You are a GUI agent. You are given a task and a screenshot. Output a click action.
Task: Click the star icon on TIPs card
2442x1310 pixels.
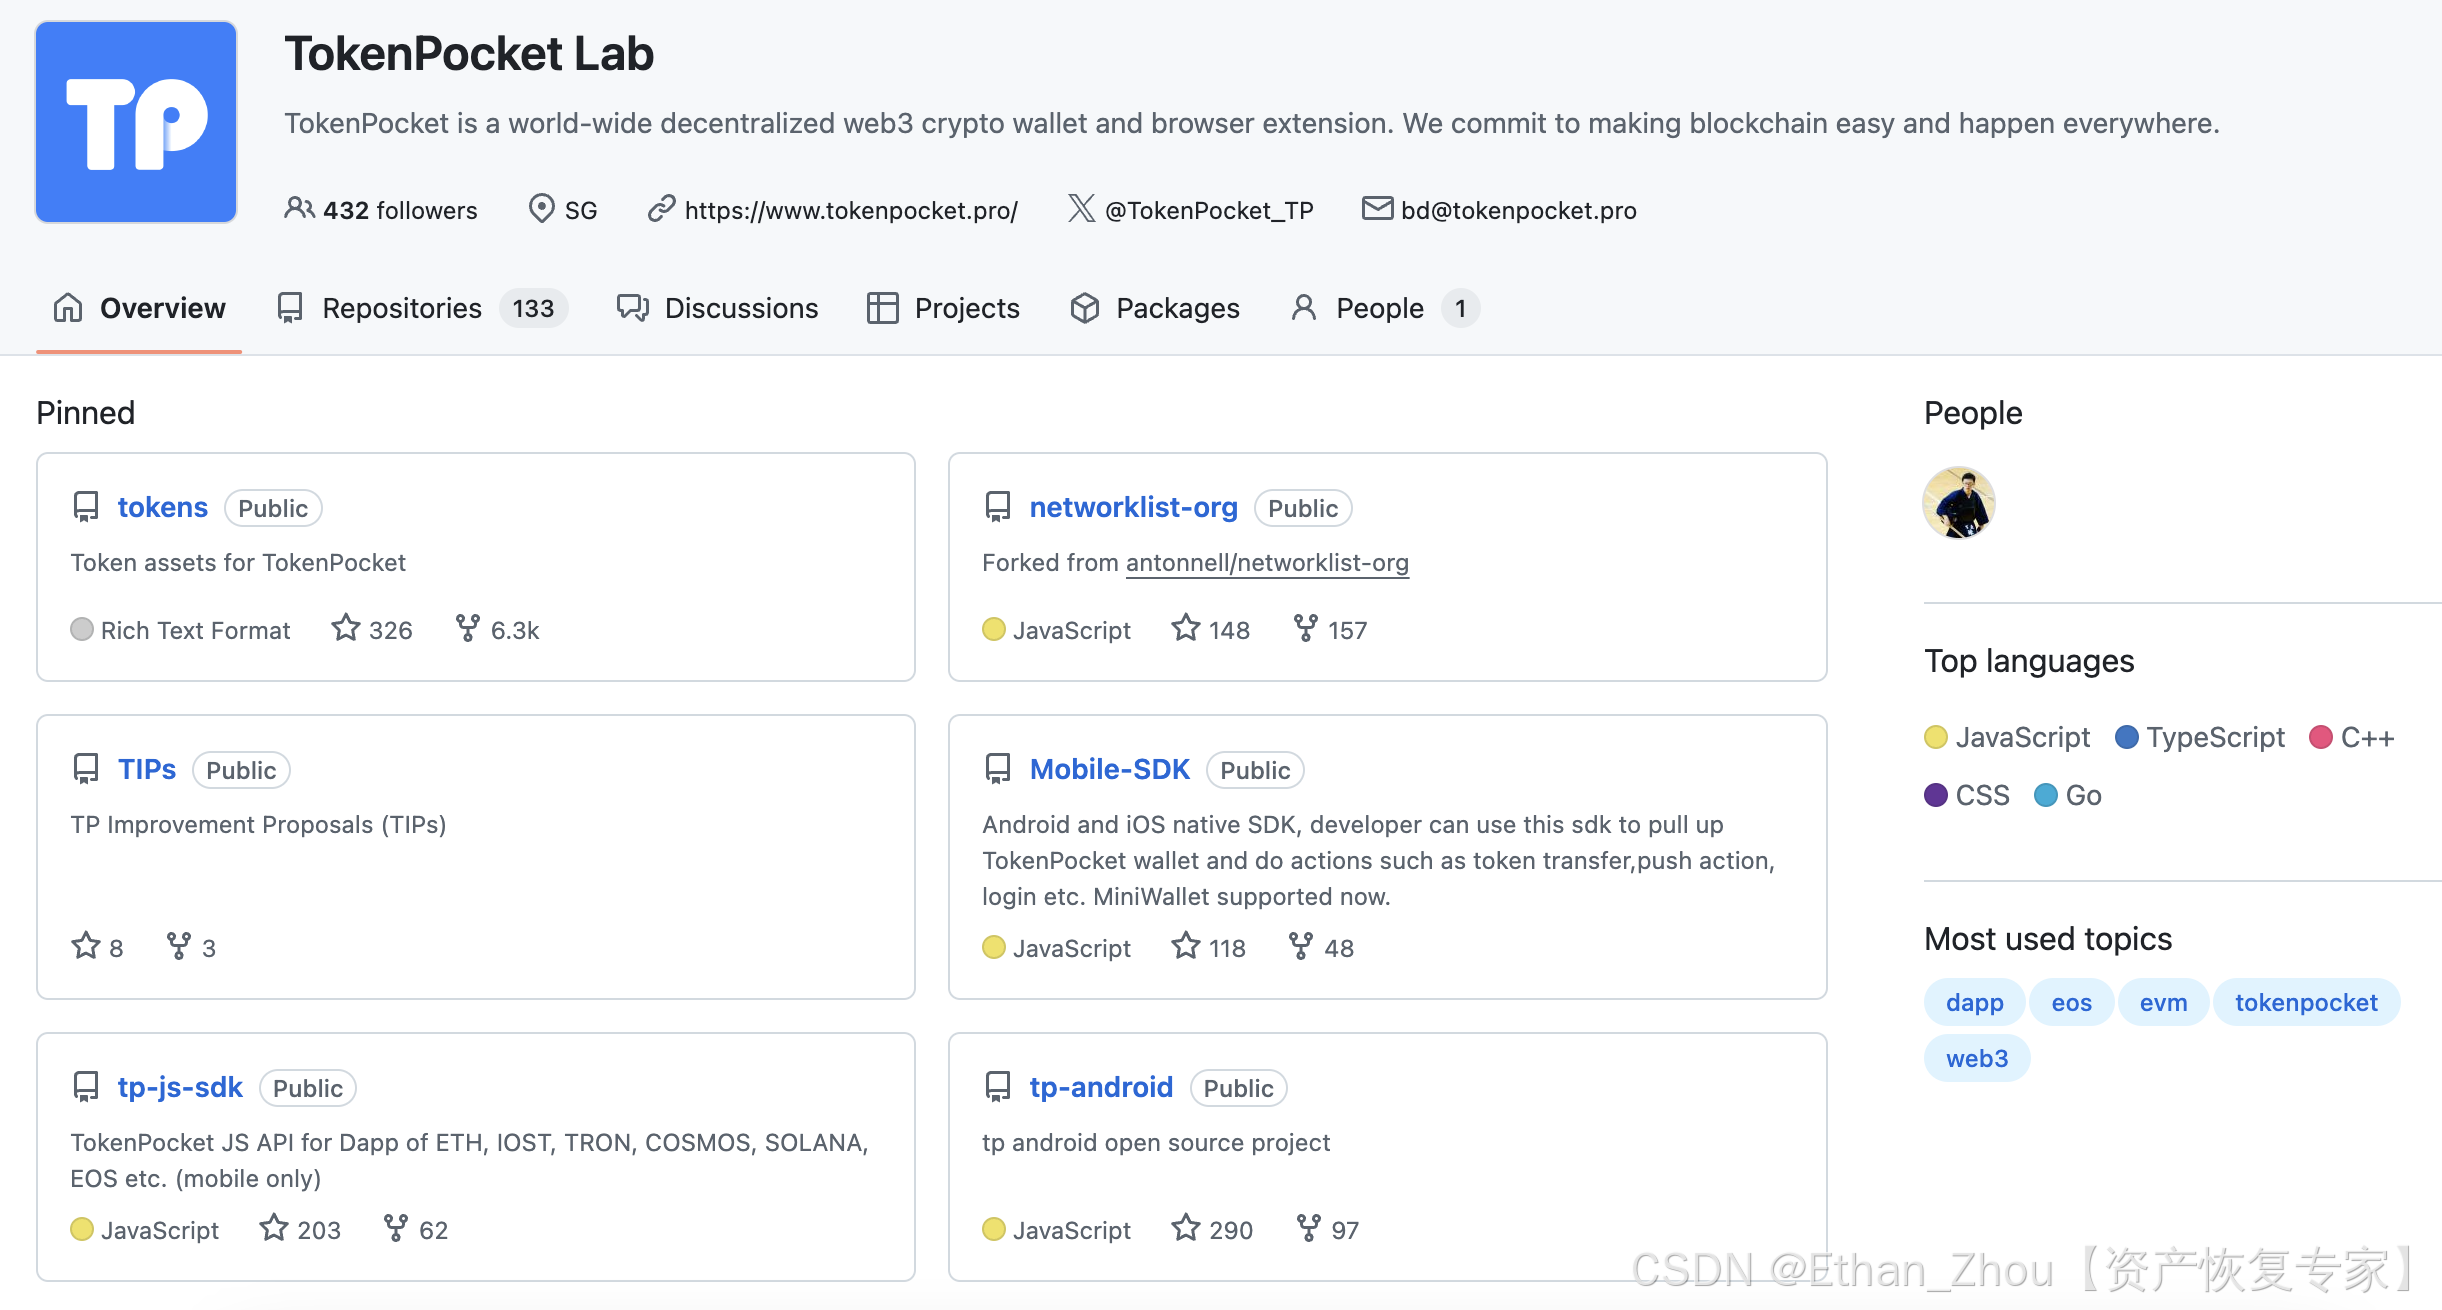(86, 947)
